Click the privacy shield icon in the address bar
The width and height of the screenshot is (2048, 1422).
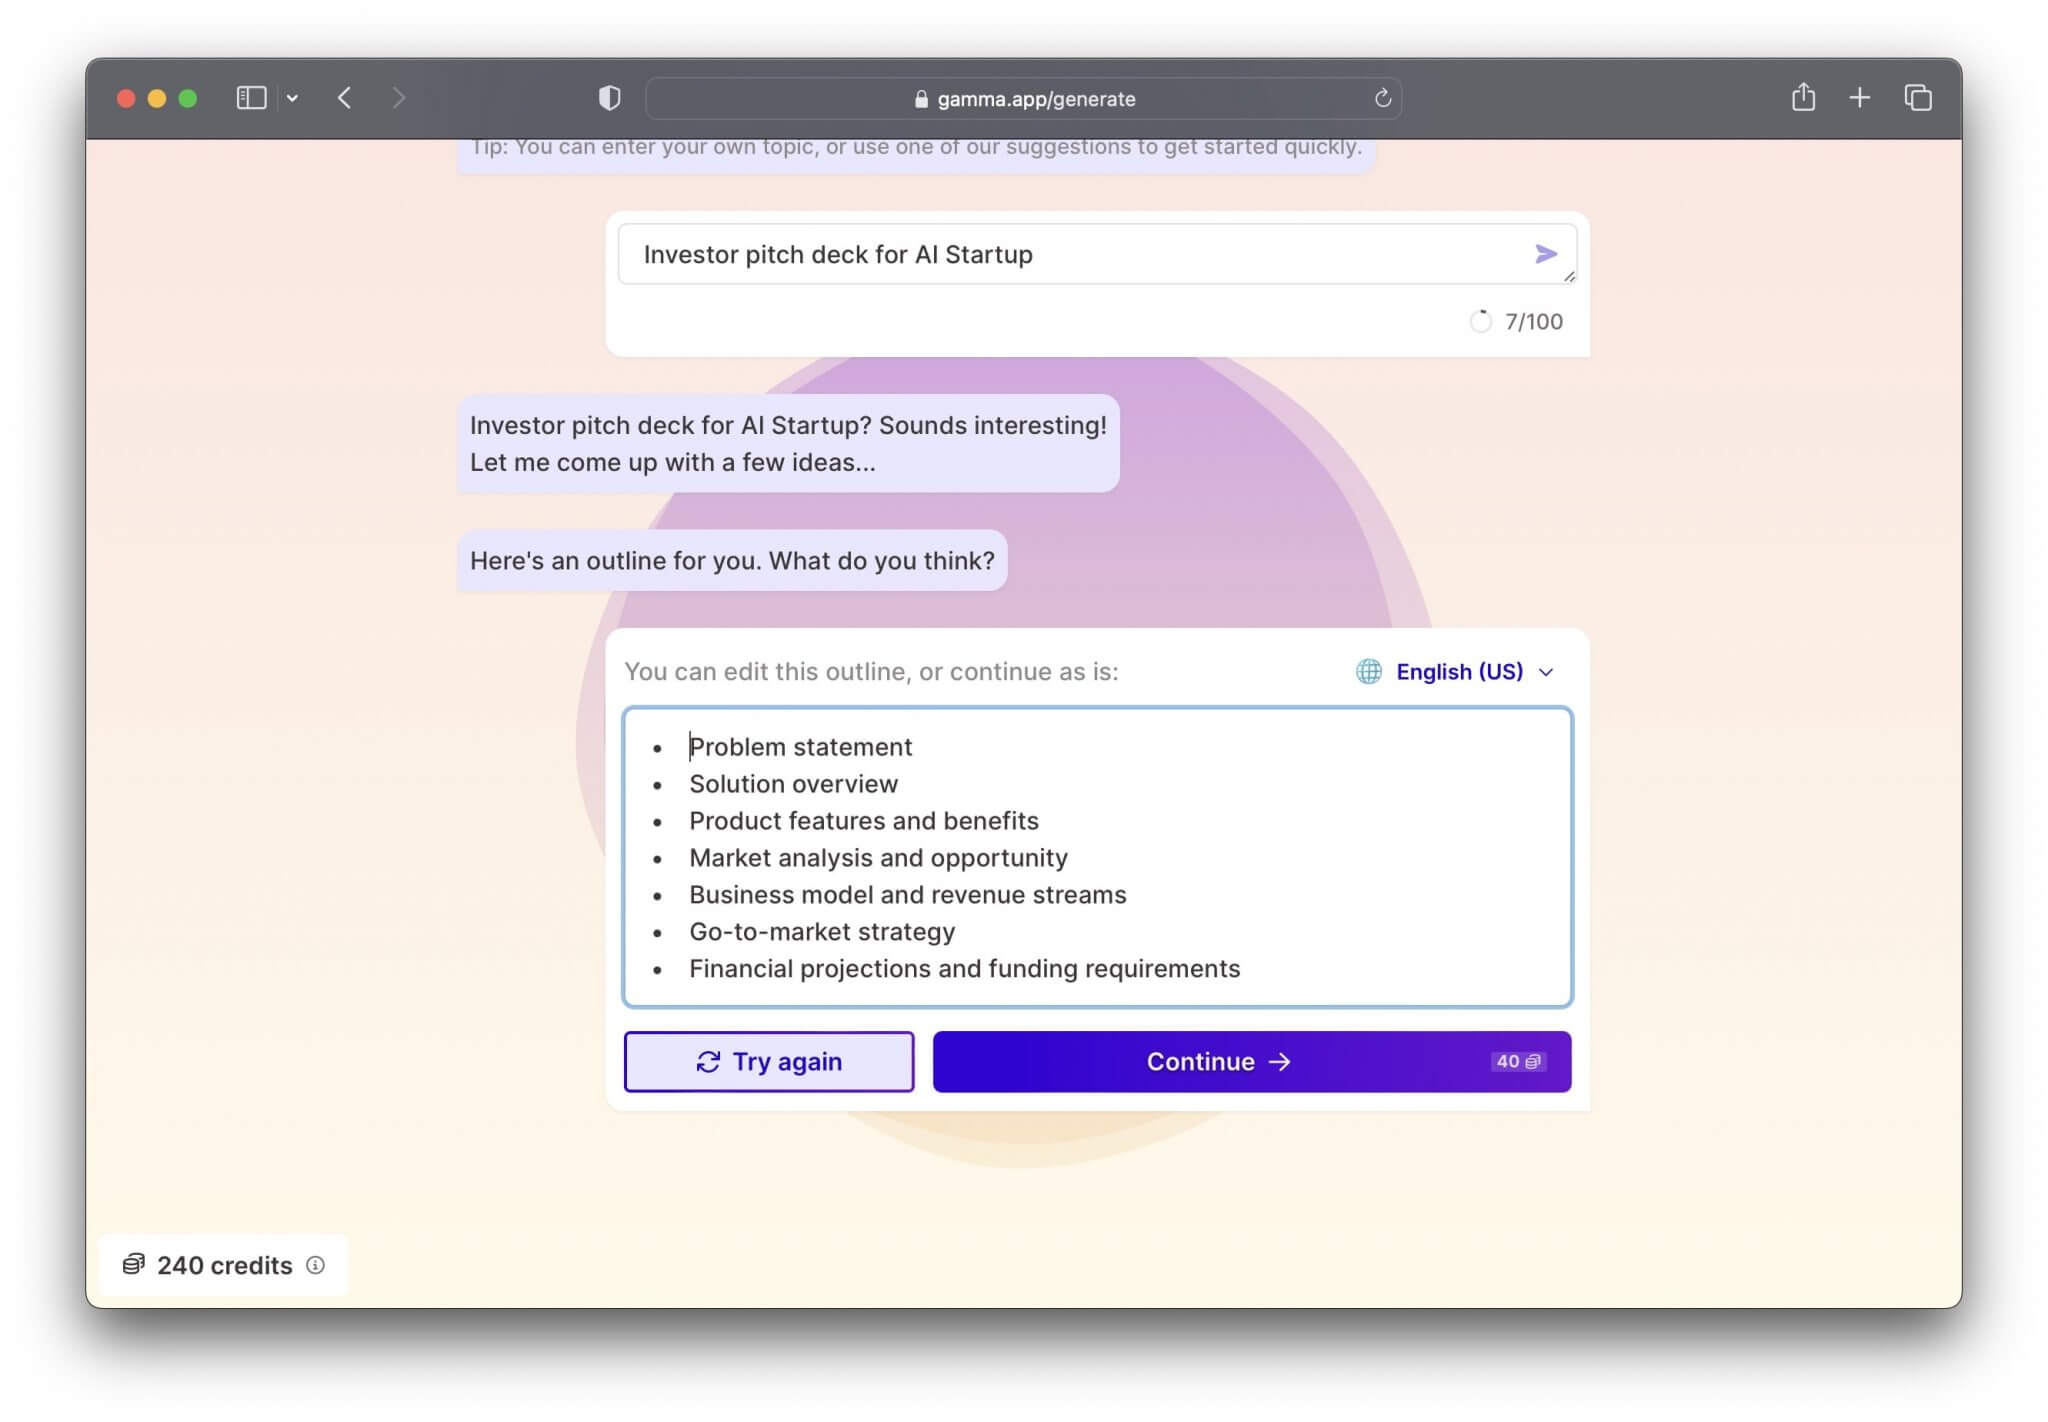click(609, 98)
